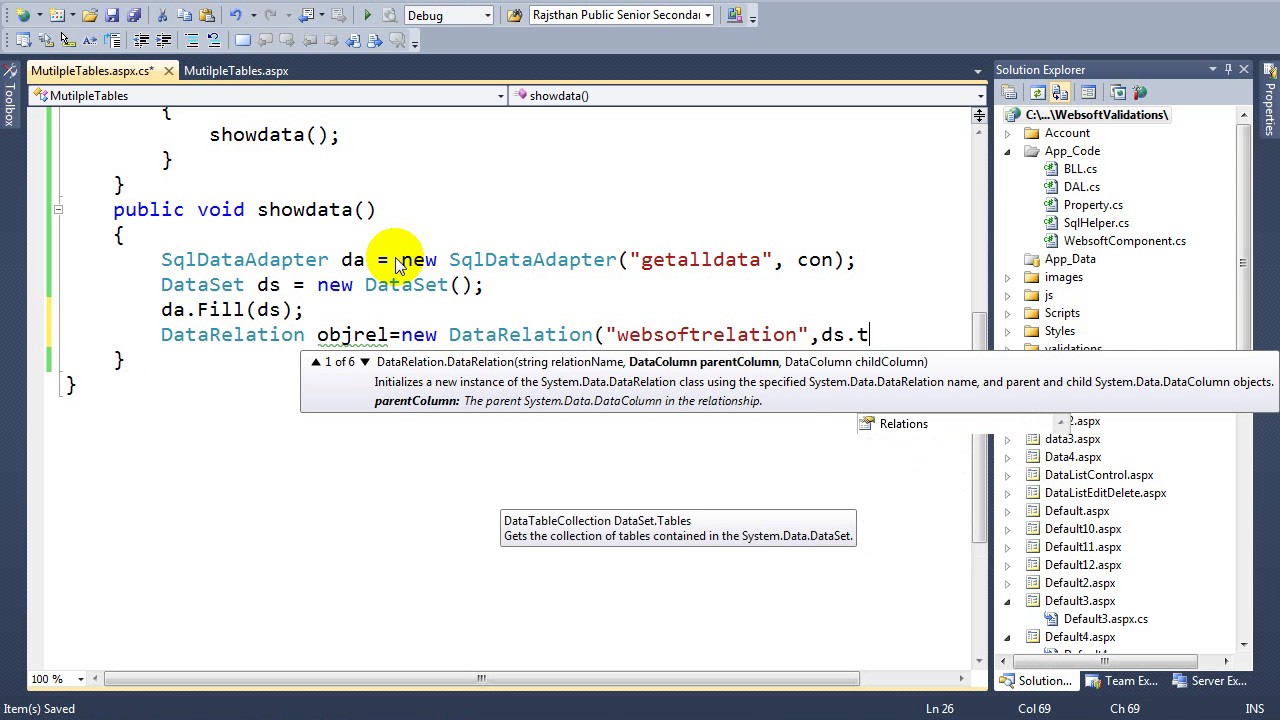Click Solution Explorer Properties toolbar icon
The height and width of the screenshot is (720, 1280).
(1010, 92)
